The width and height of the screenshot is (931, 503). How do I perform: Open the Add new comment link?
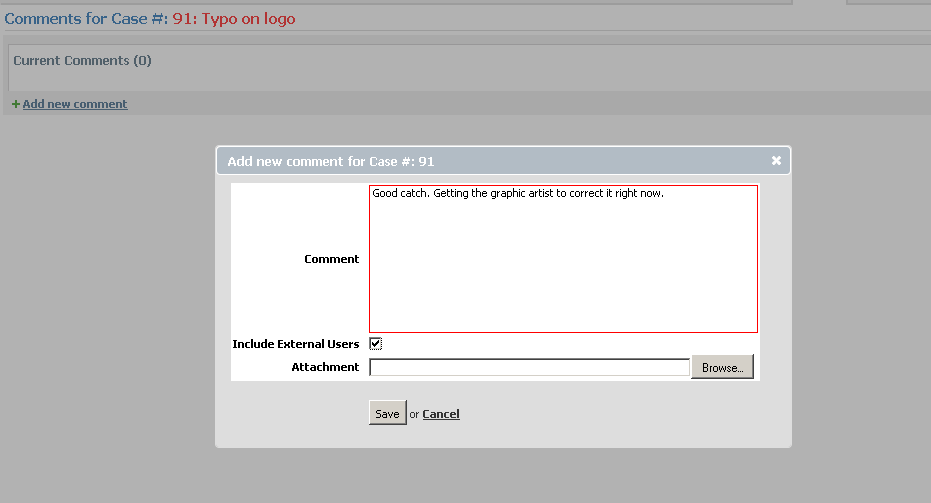coord(75,104)
